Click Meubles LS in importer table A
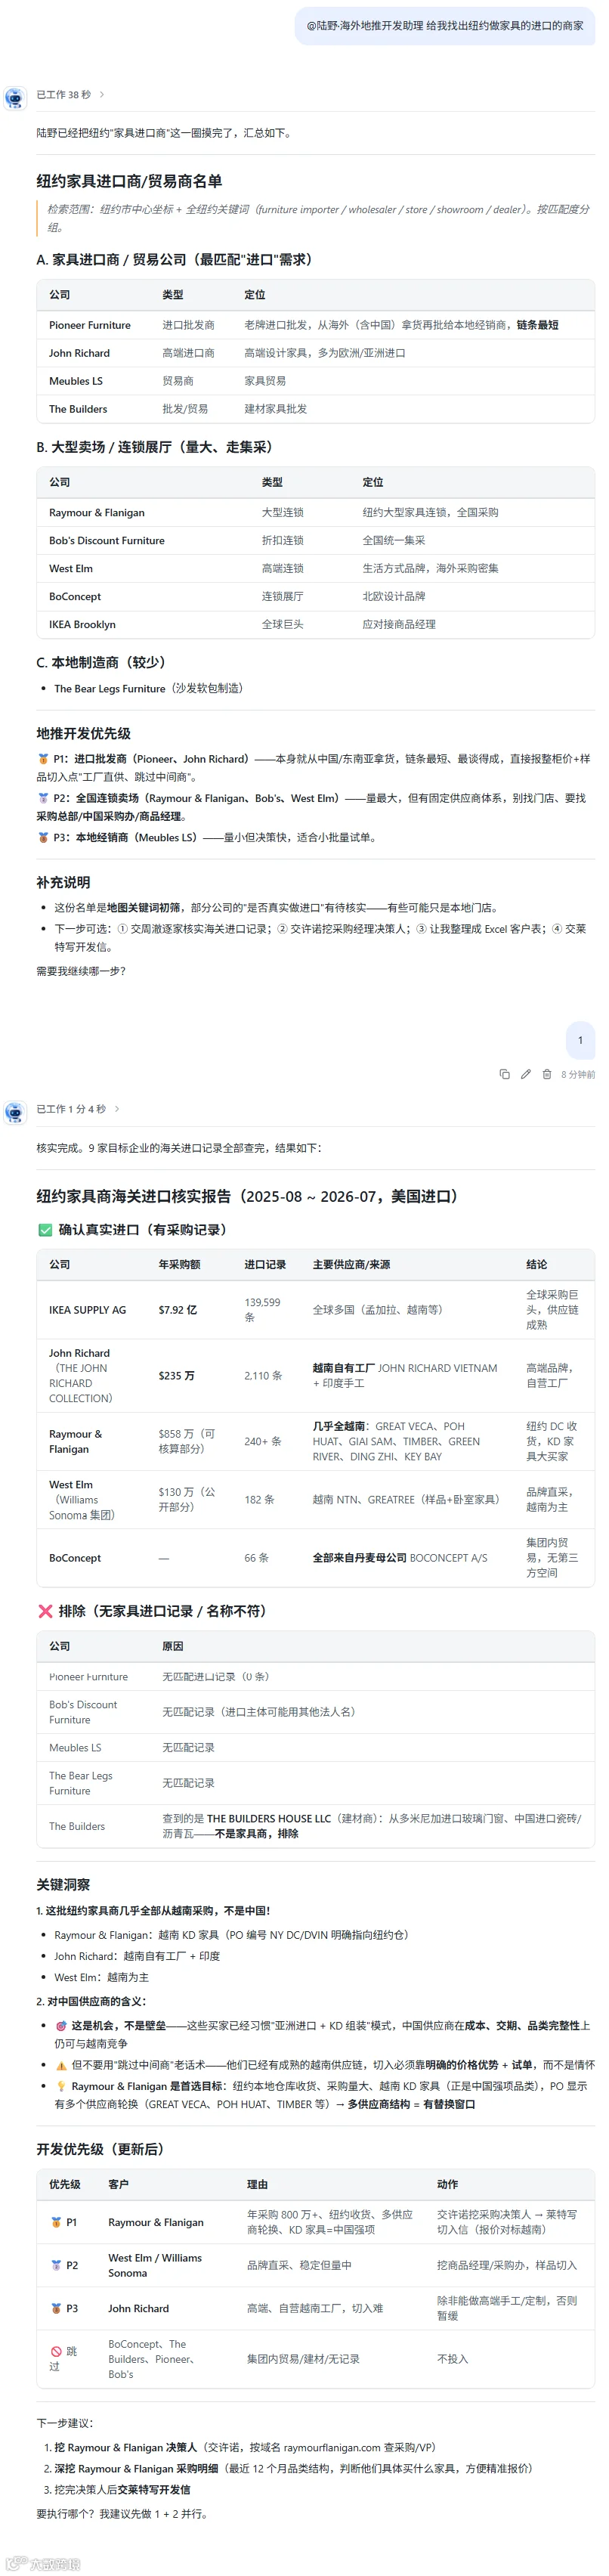Screen dimensions: 609x2576 (76, 381)
